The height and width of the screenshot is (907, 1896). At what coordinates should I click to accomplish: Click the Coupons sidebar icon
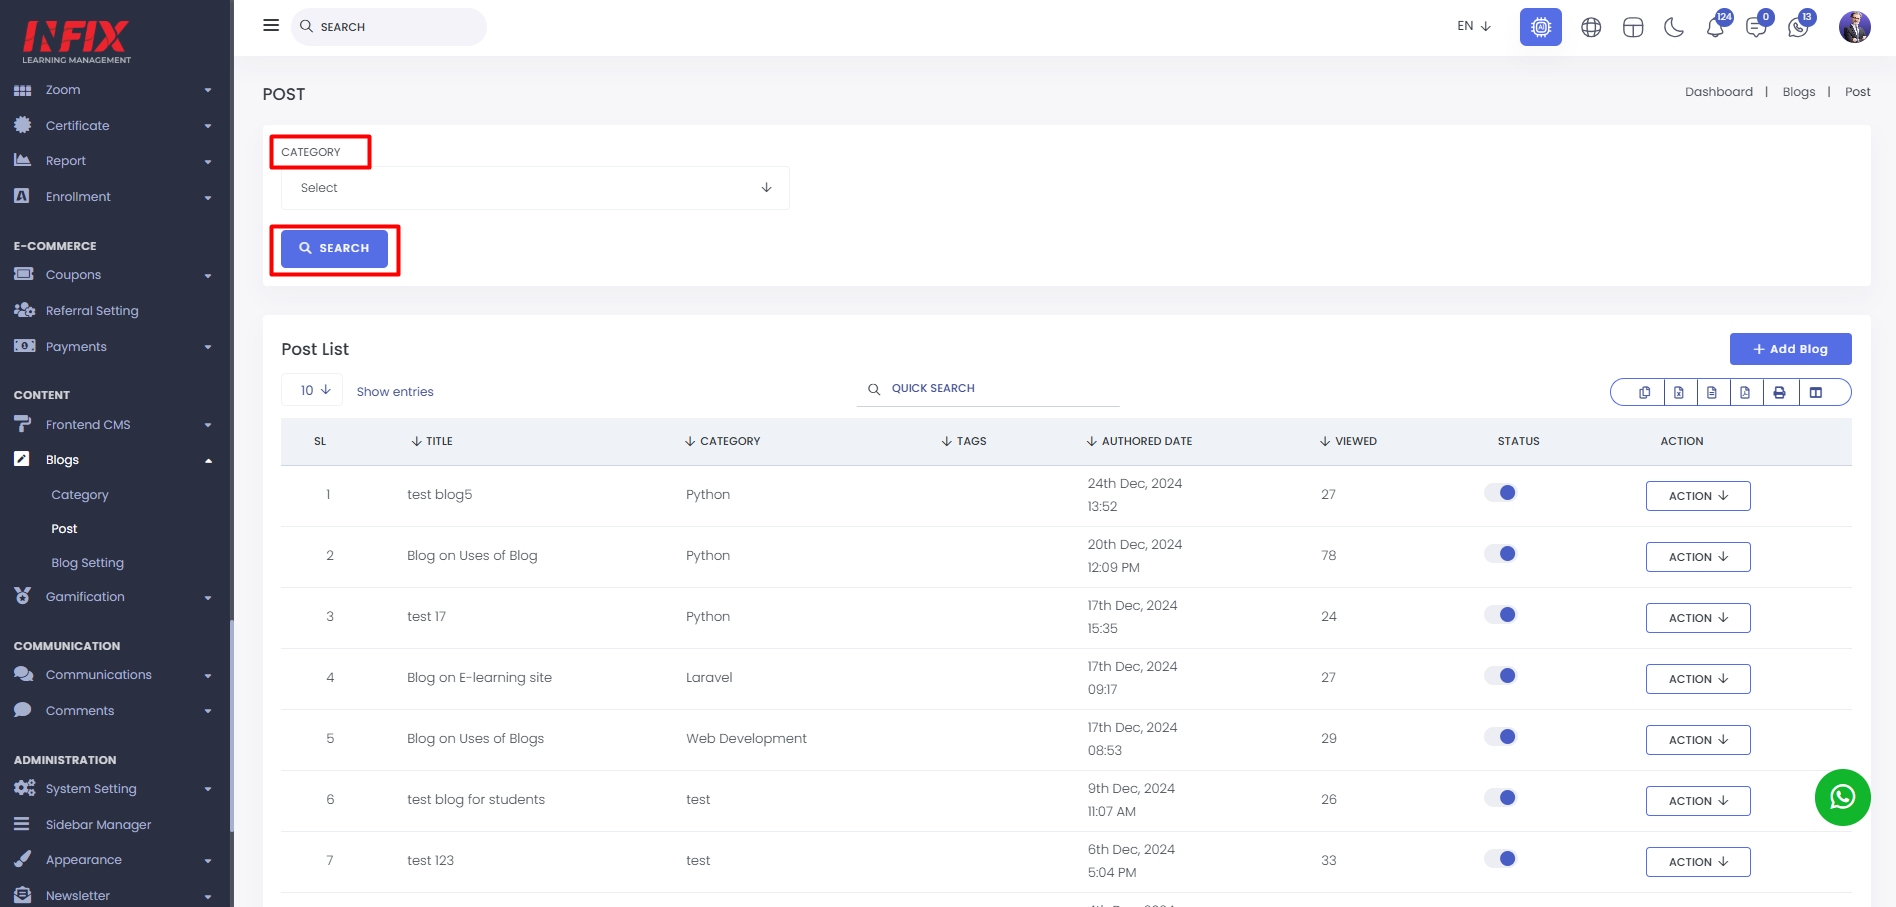23,274
